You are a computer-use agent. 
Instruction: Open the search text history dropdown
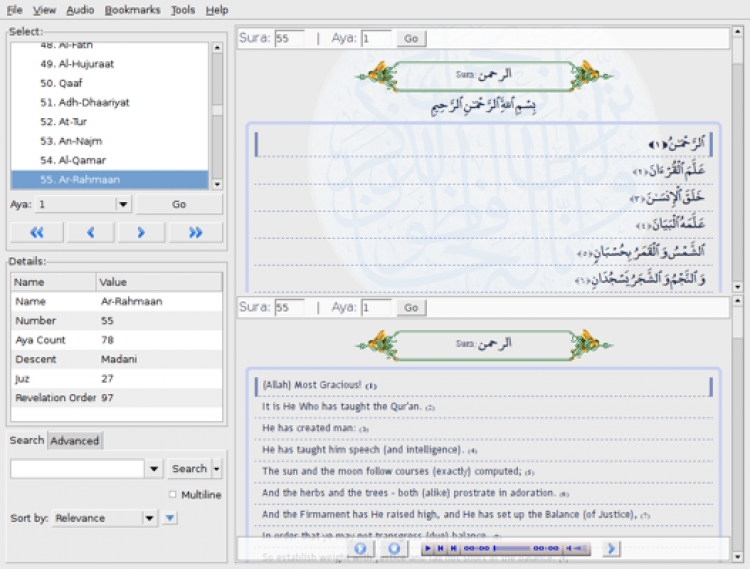pyautogui.click(x=154, y=469)
